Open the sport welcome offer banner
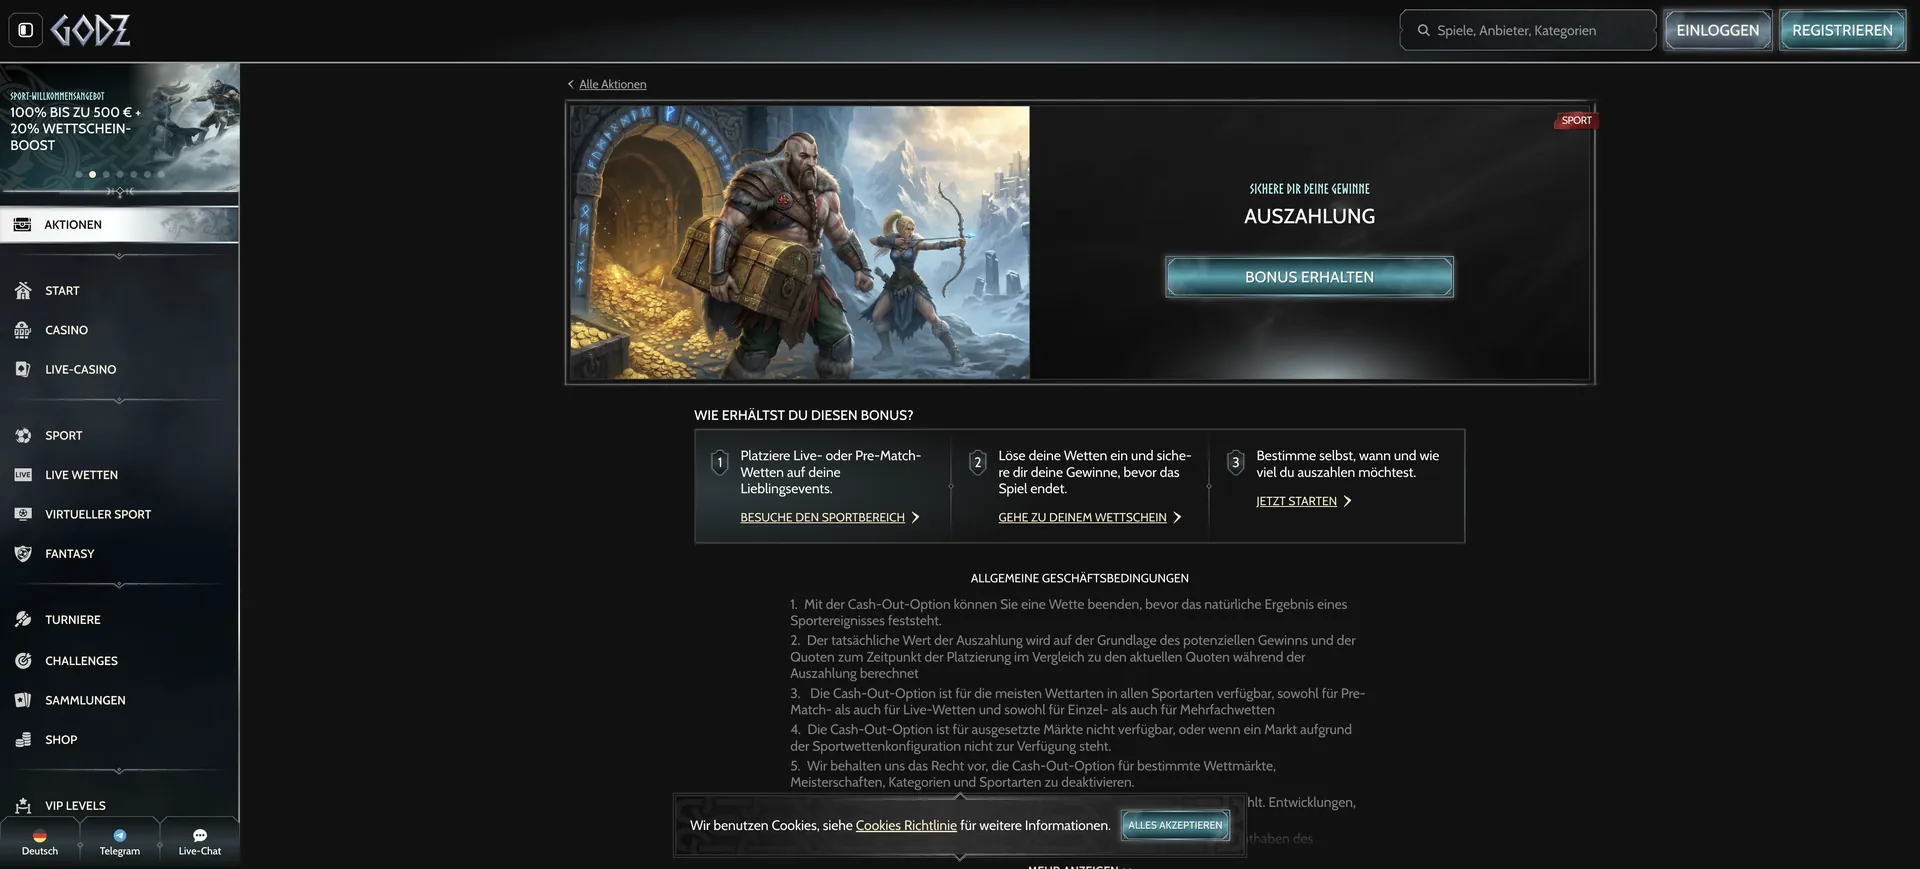The image size is (1920, 869). coord(119,127)
